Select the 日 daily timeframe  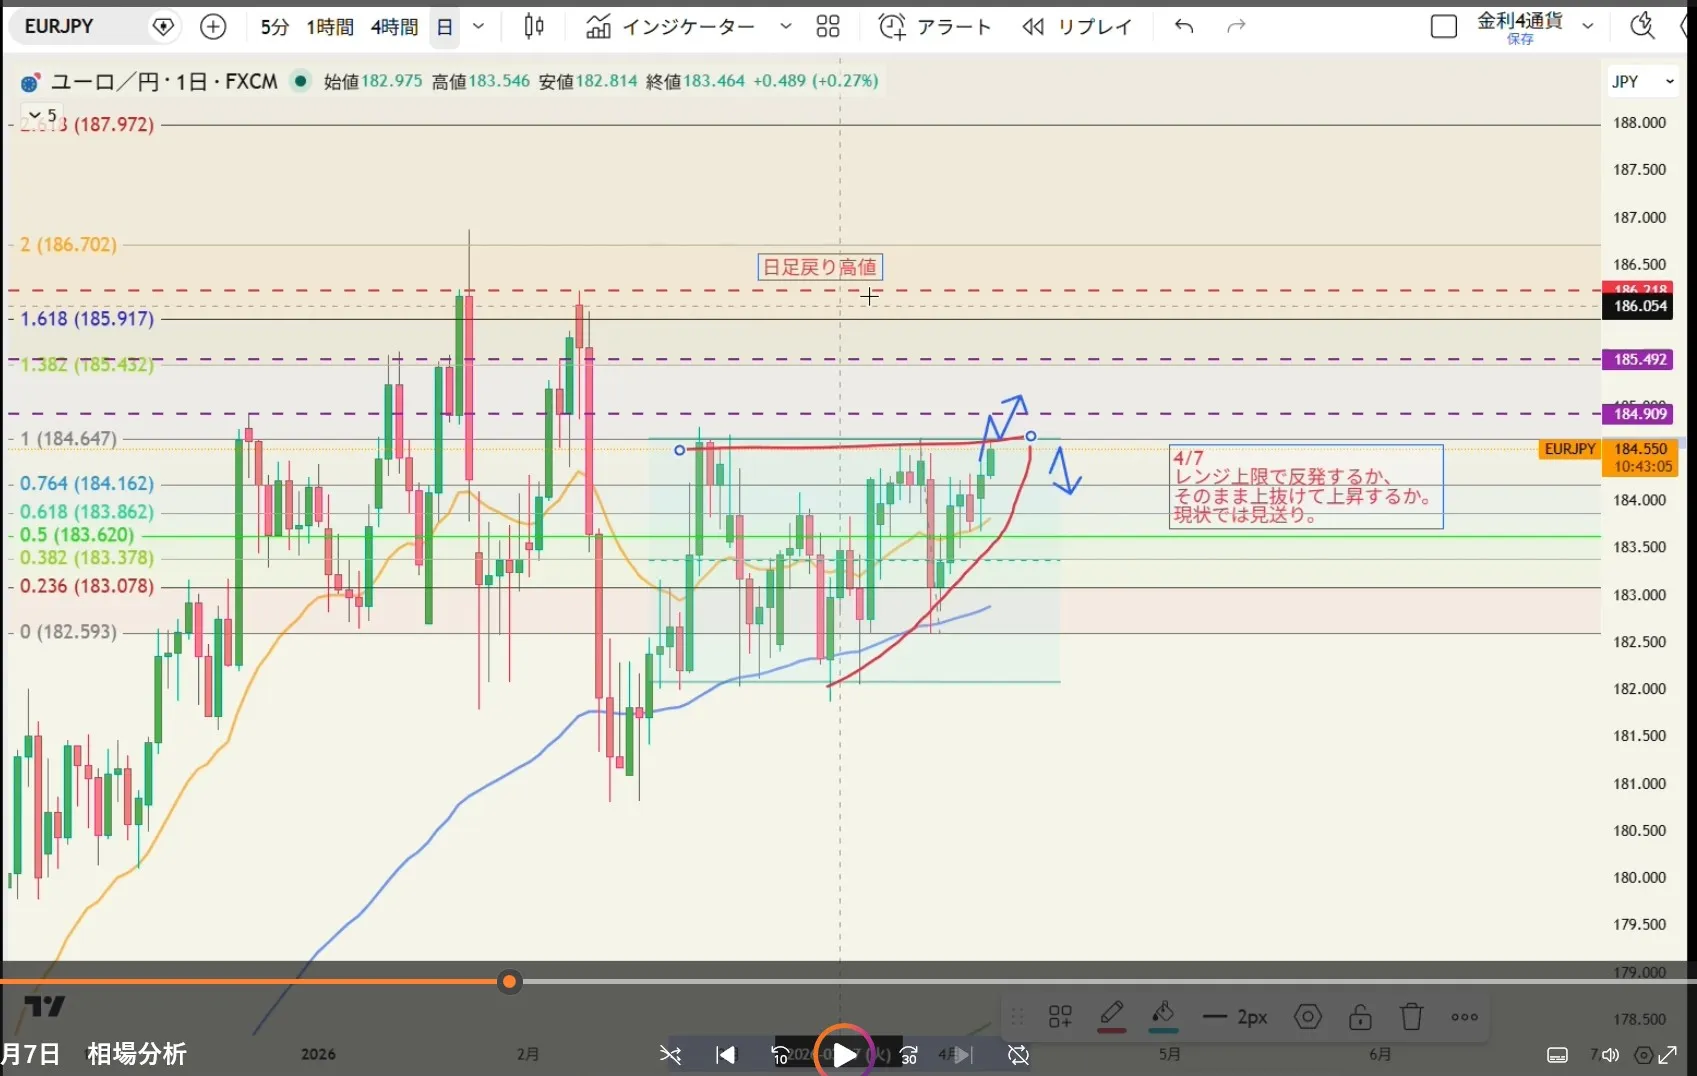445,27
